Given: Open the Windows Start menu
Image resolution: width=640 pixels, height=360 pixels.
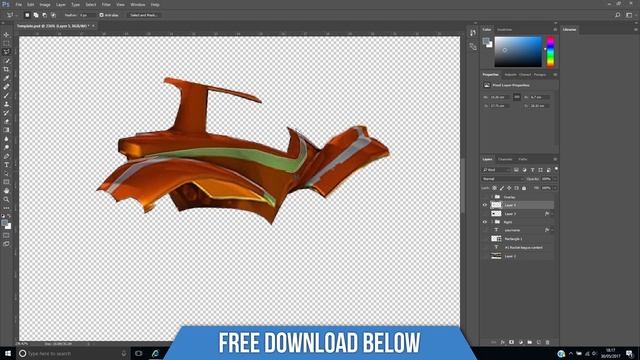Looking at the screenshot, I should (x=8, y=353).
